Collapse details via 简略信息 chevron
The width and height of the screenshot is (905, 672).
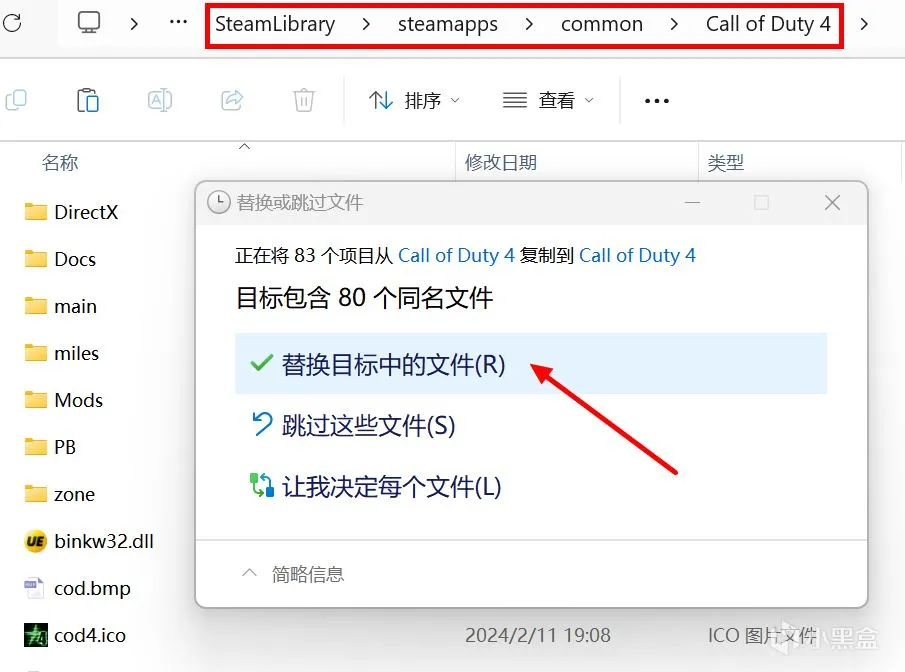(249, 573)
